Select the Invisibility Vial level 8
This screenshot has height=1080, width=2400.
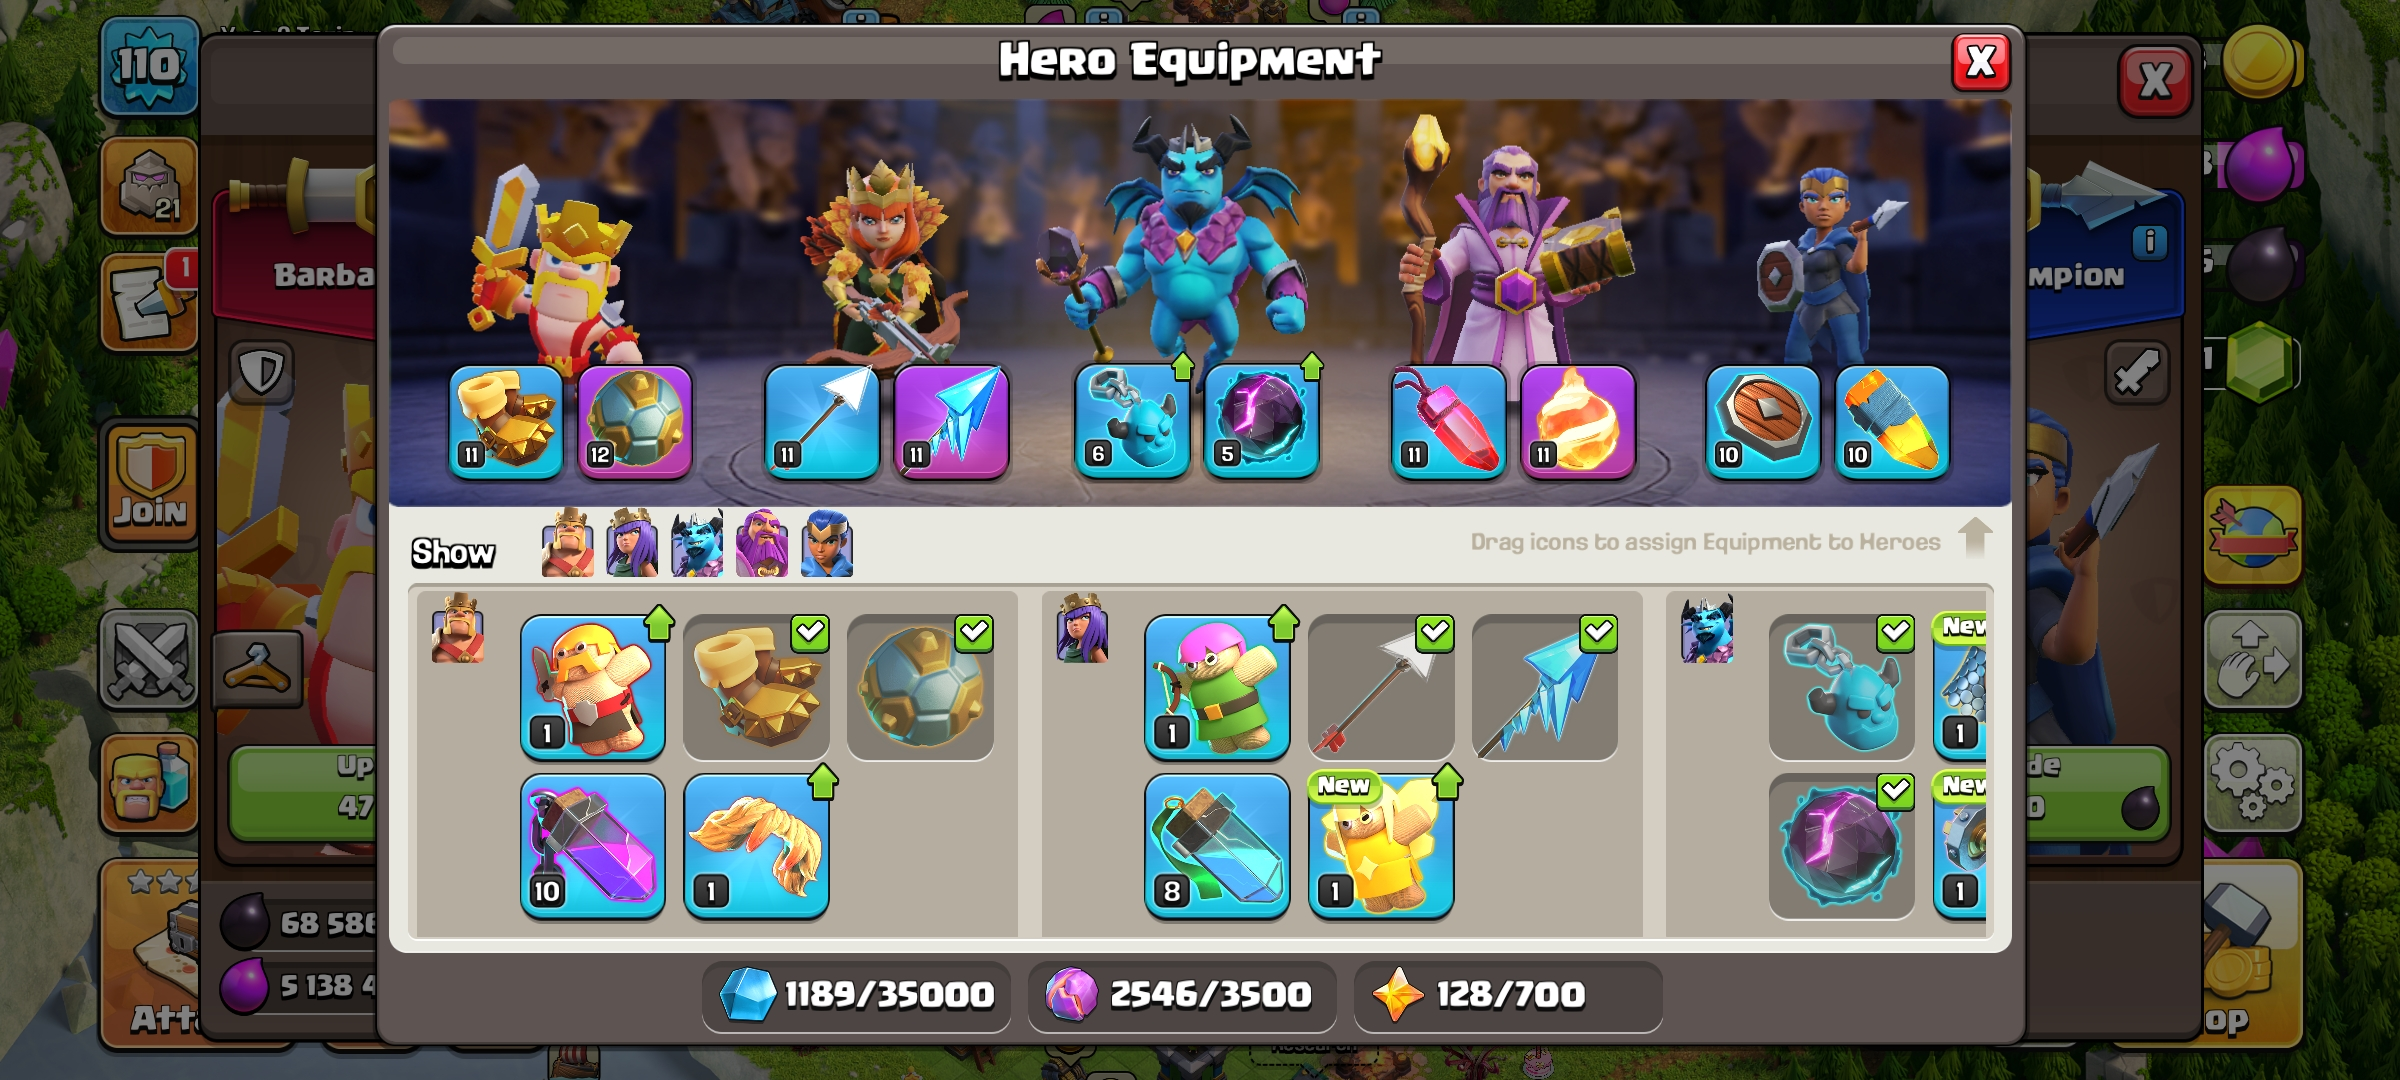pyautogui.click(x=1217, y=846)
